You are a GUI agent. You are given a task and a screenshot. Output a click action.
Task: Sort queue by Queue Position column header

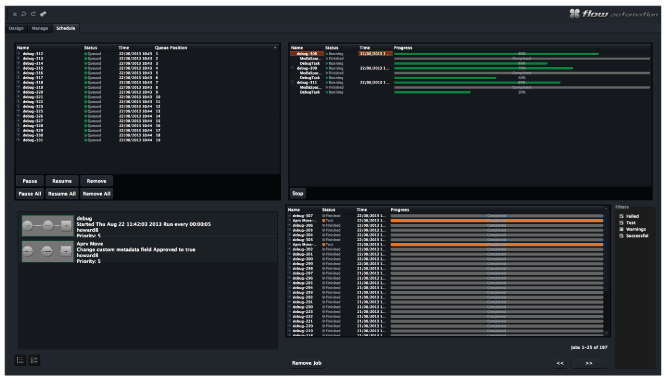pos(171,48)
